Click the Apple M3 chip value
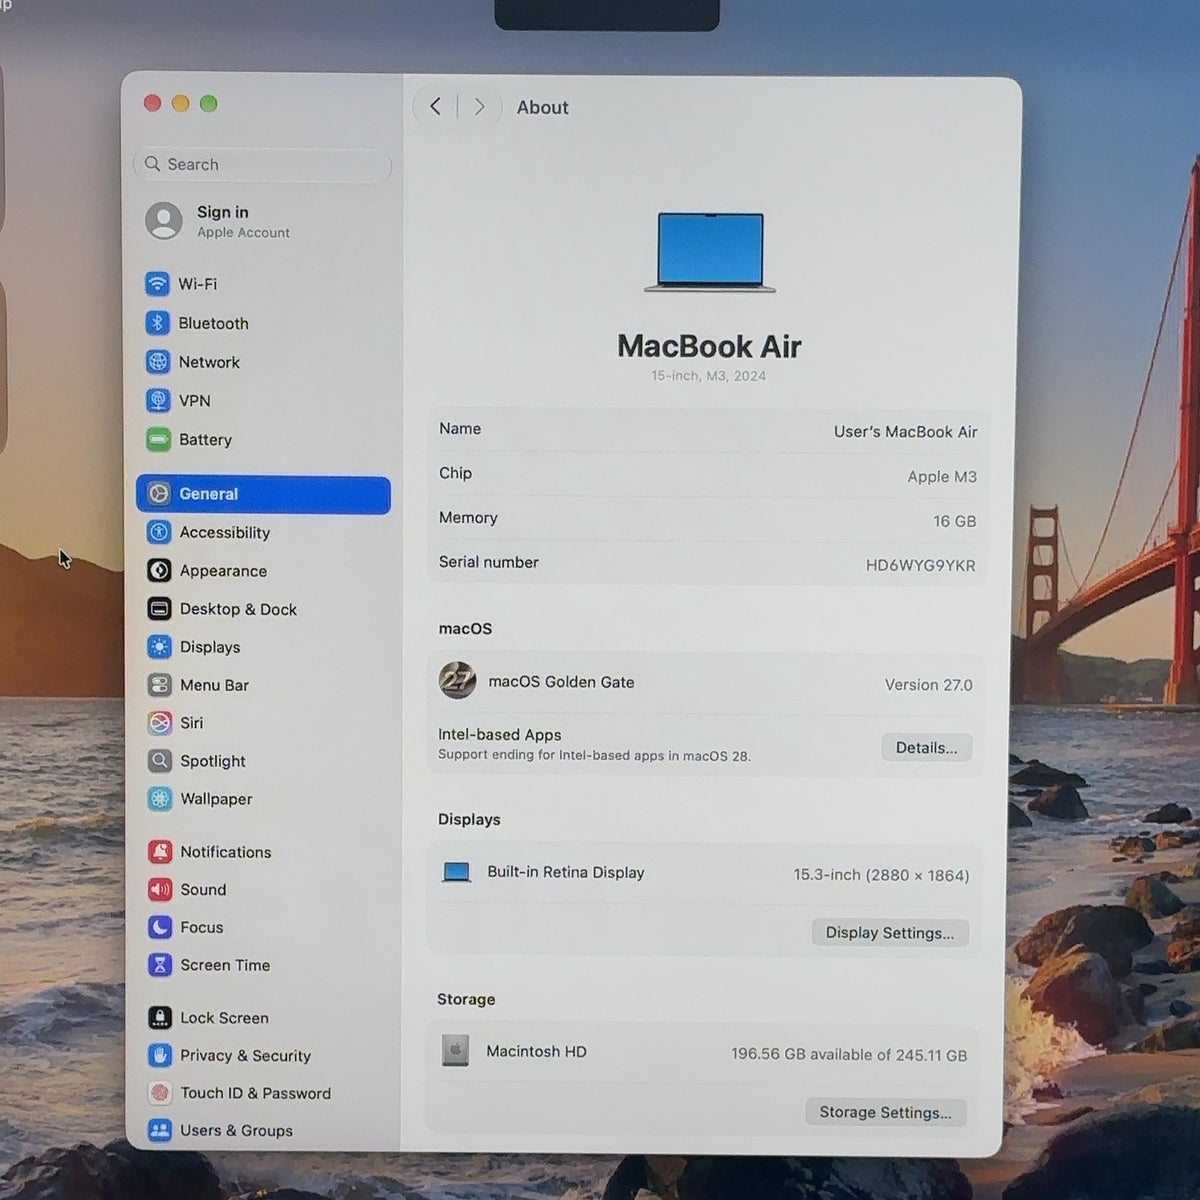The width and height of the screenshot is (1200, 1200). point(942,477)
